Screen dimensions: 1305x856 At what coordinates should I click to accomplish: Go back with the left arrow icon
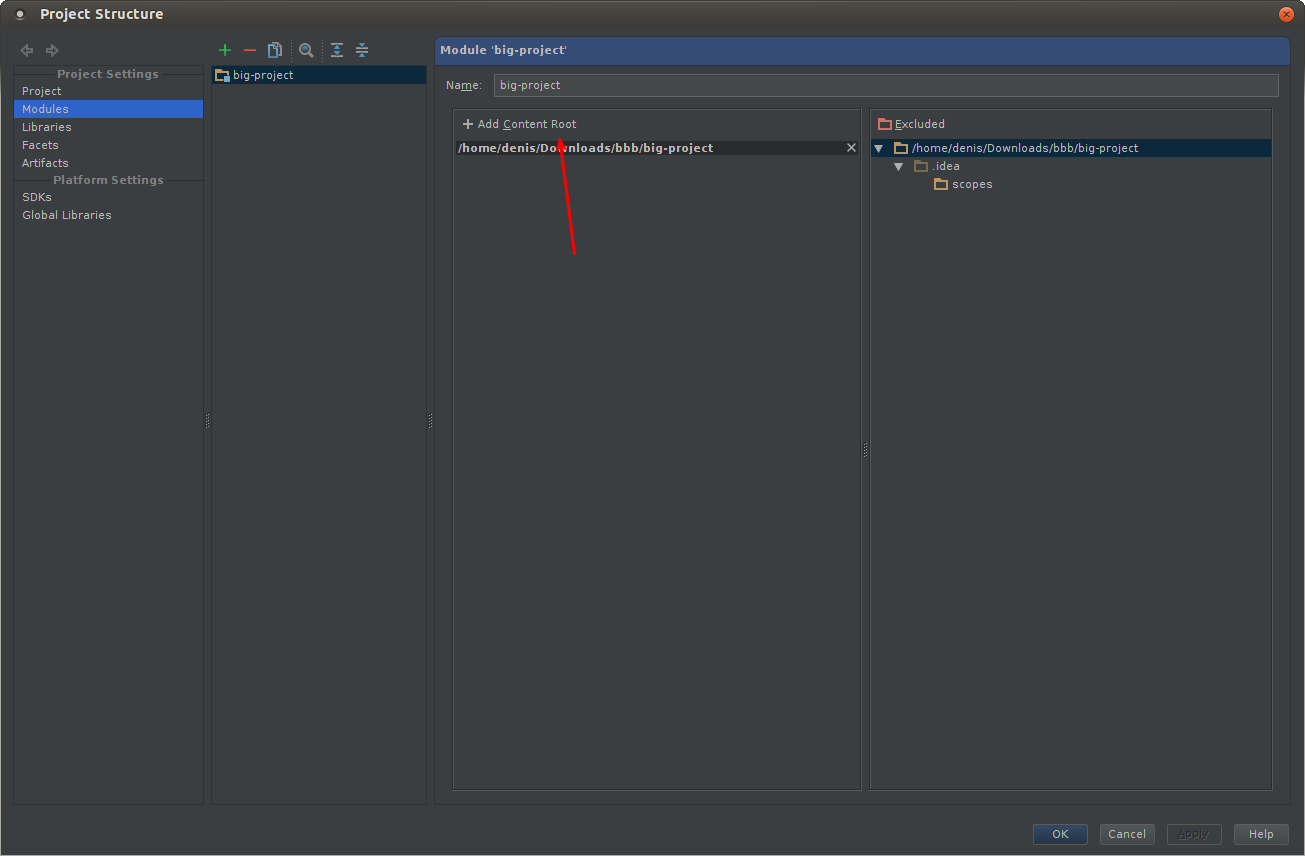27,50
